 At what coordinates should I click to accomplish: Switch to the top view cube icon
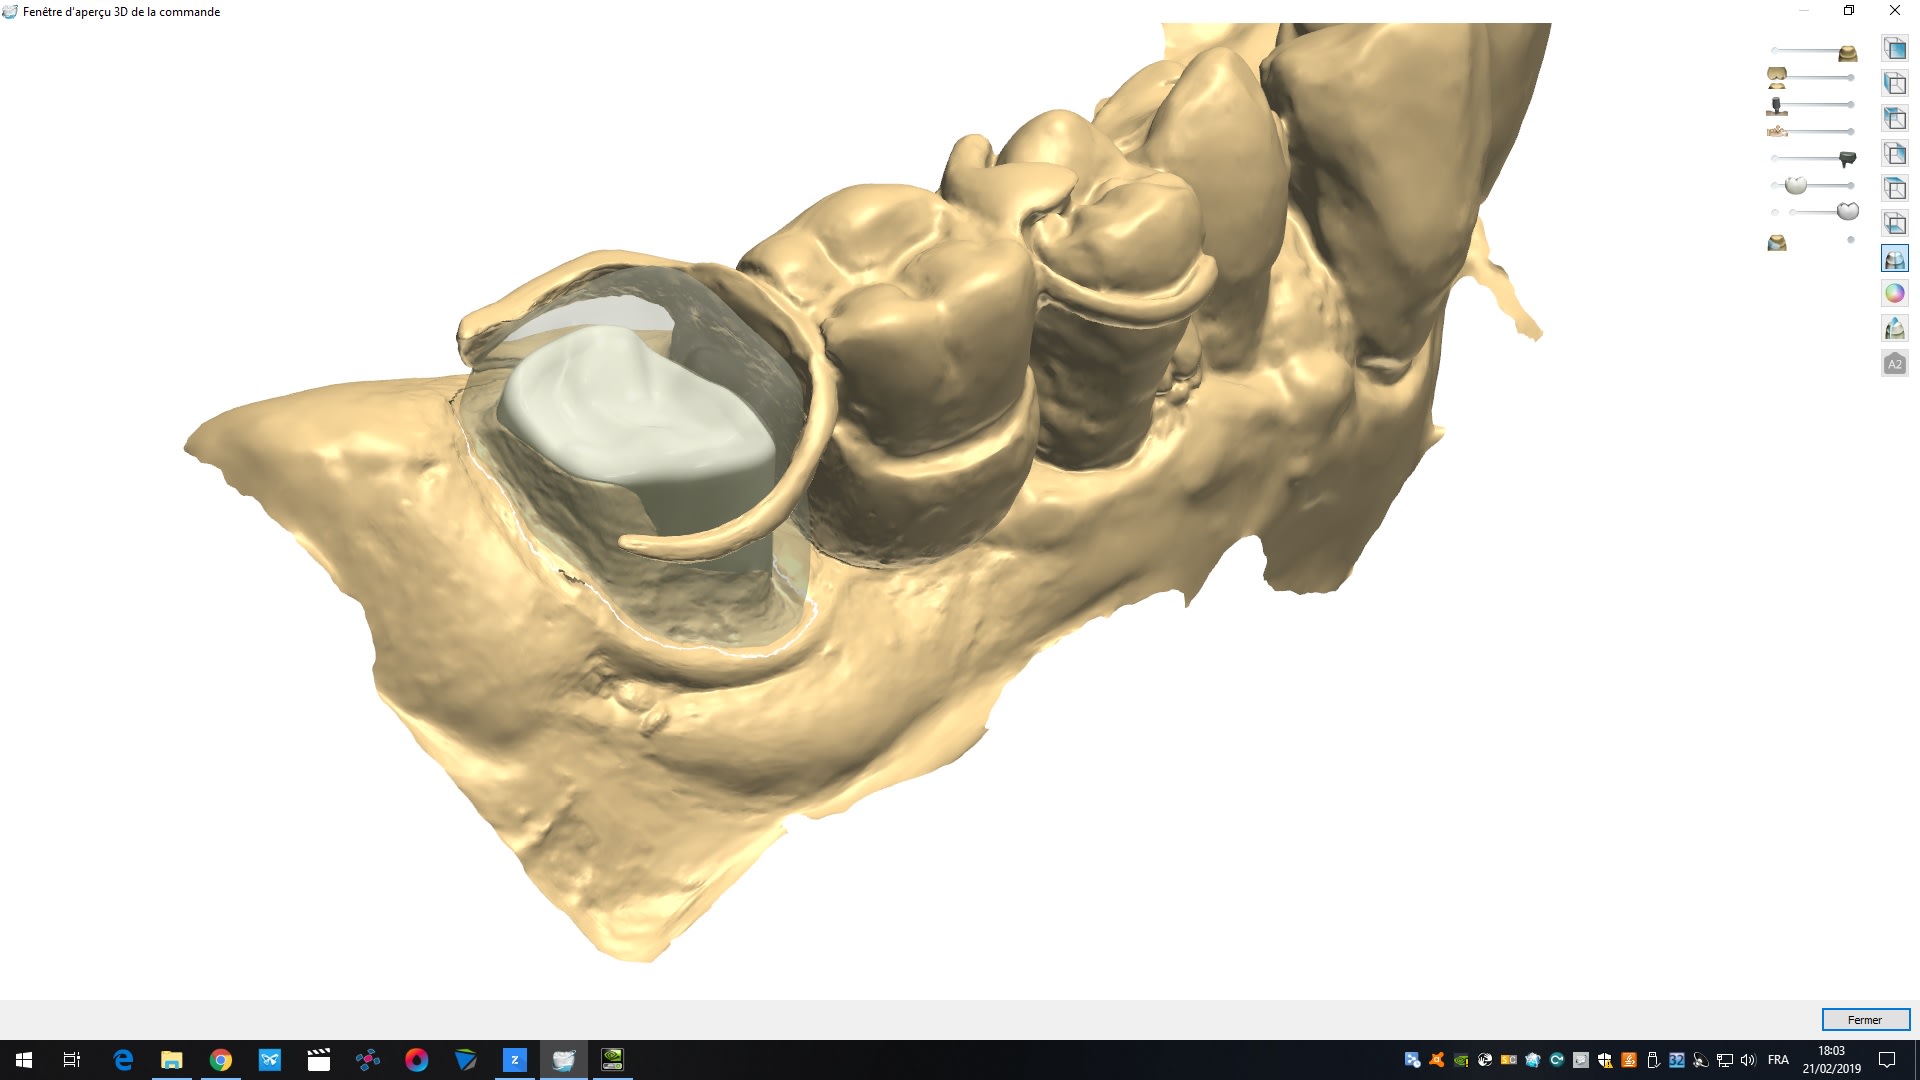pyautogui.click(x=1894, y=188)
